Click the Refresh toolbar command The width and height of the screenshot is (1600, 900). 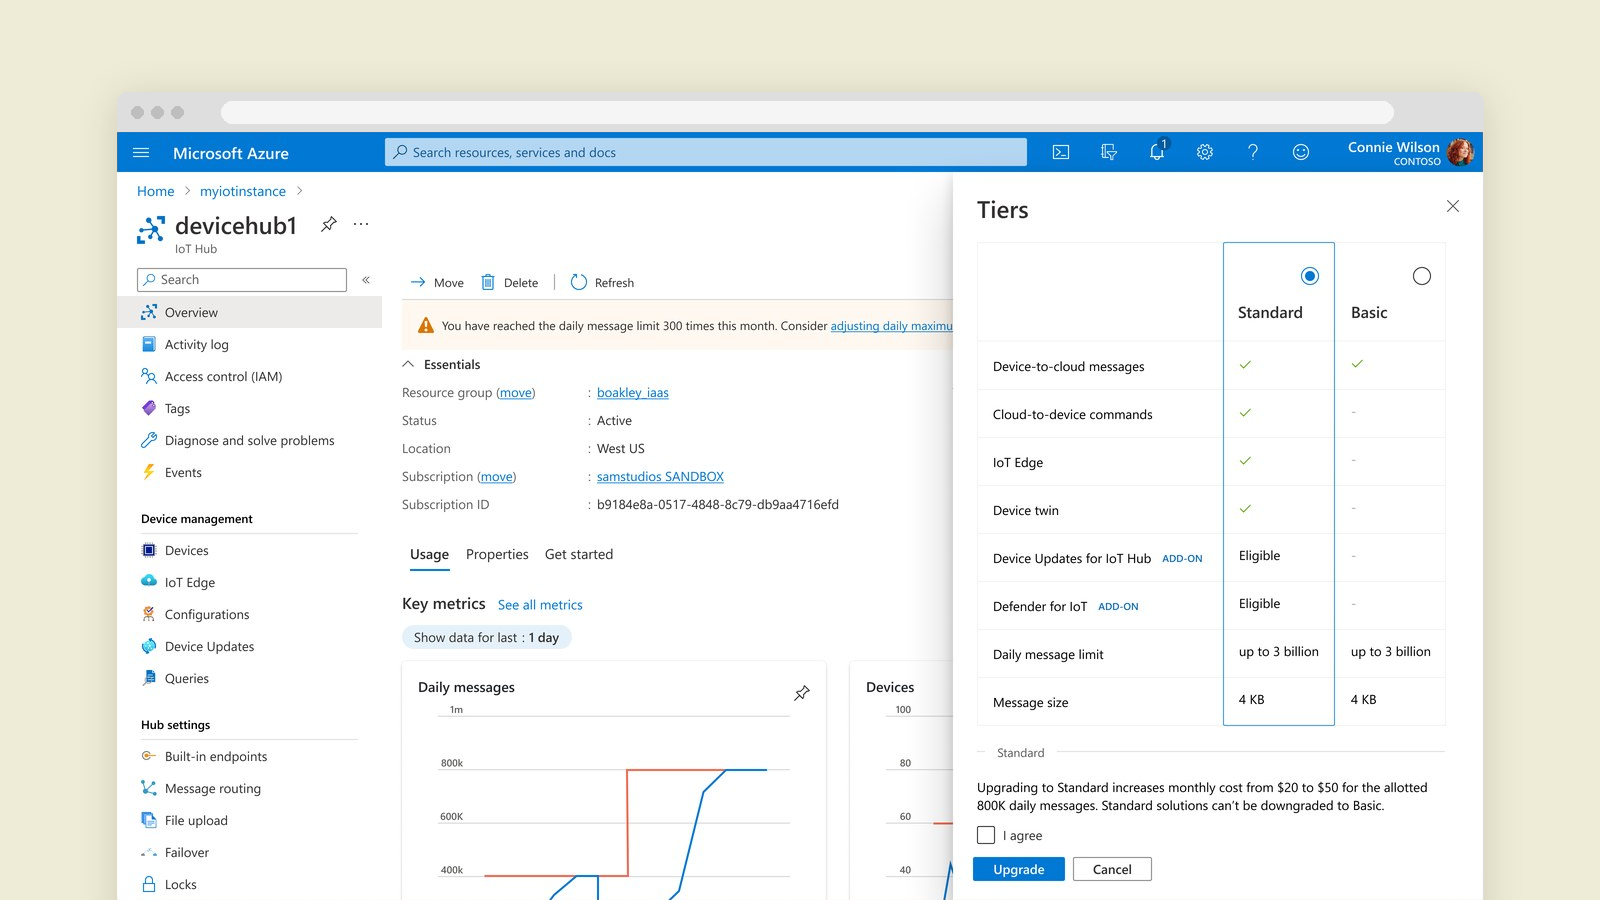602,282
